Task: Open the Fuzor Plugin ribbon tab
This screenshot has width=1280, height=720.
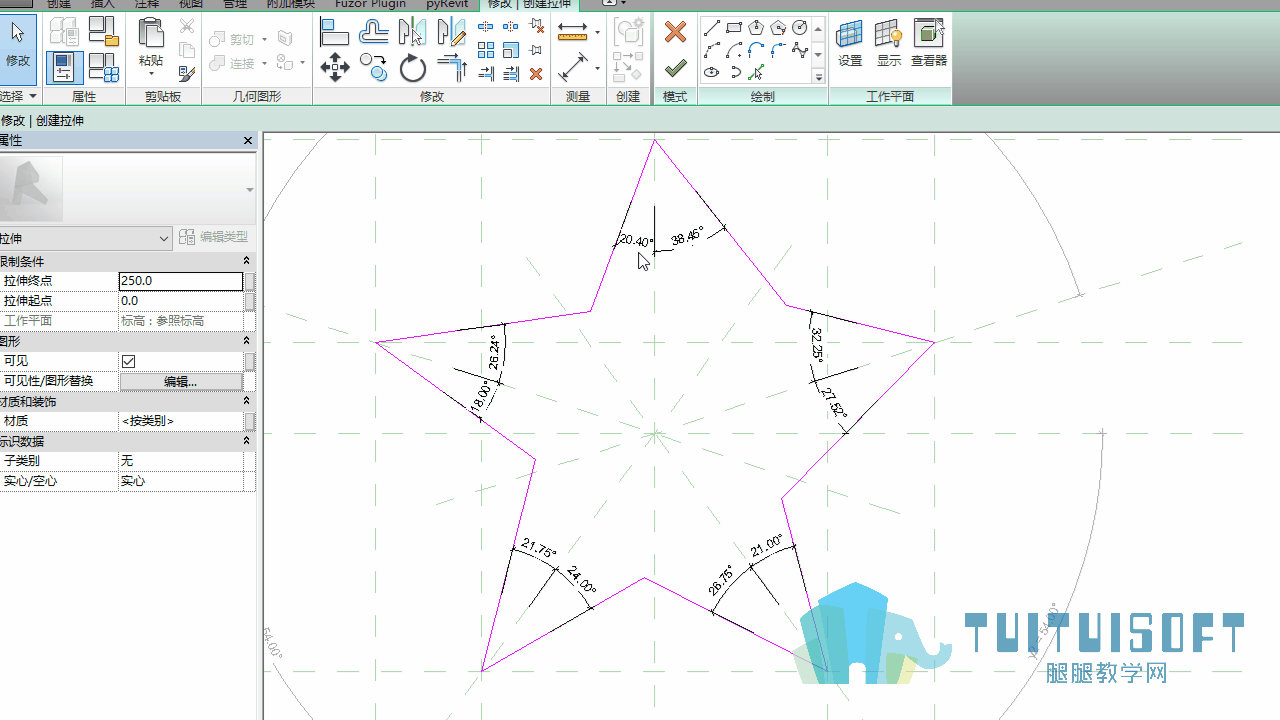Action: pyautogui.click(x=370, y=4)
